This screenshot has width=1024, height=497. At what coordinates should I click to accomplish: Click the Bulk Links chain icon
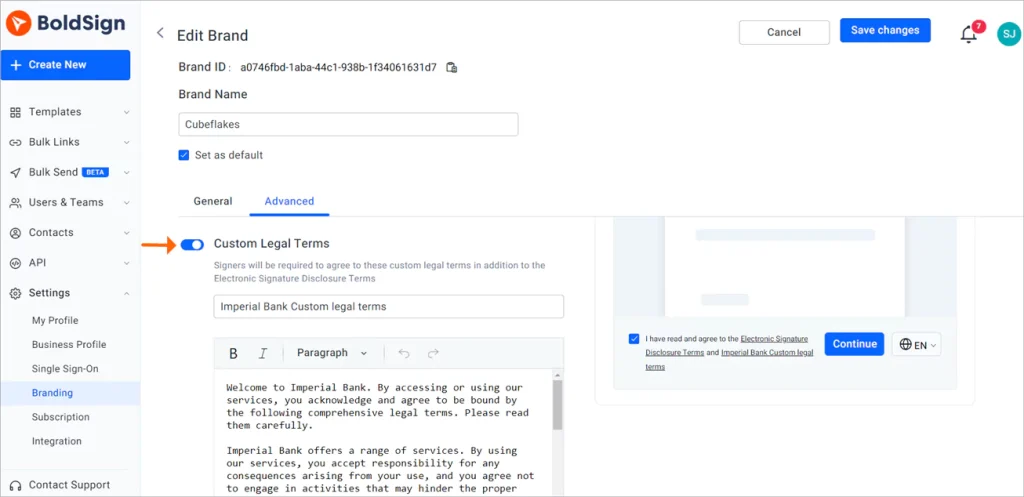point(15,142)
